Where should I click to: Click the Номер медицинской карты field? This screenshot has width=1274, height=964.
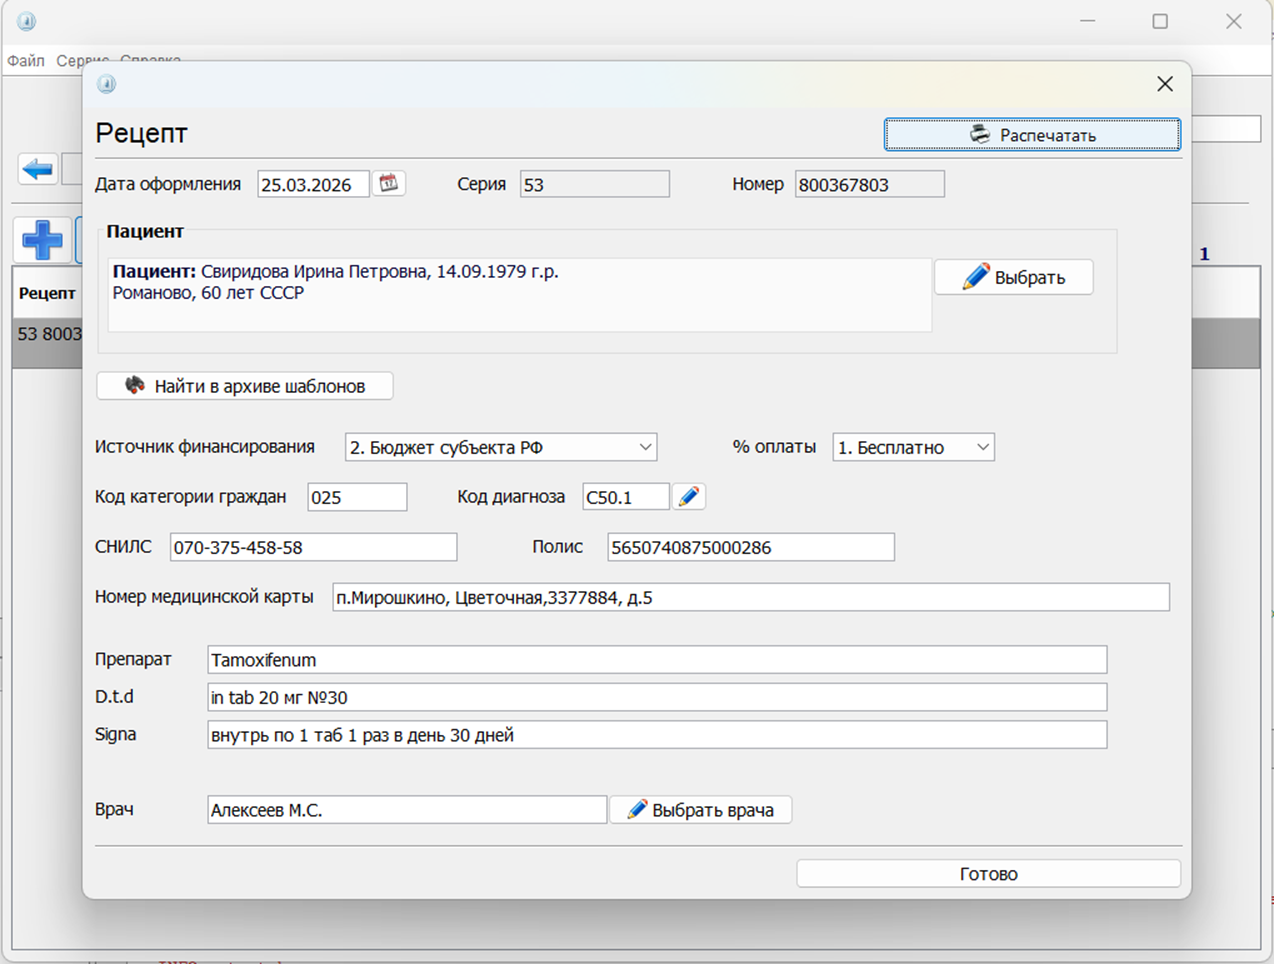pos(750,598)
